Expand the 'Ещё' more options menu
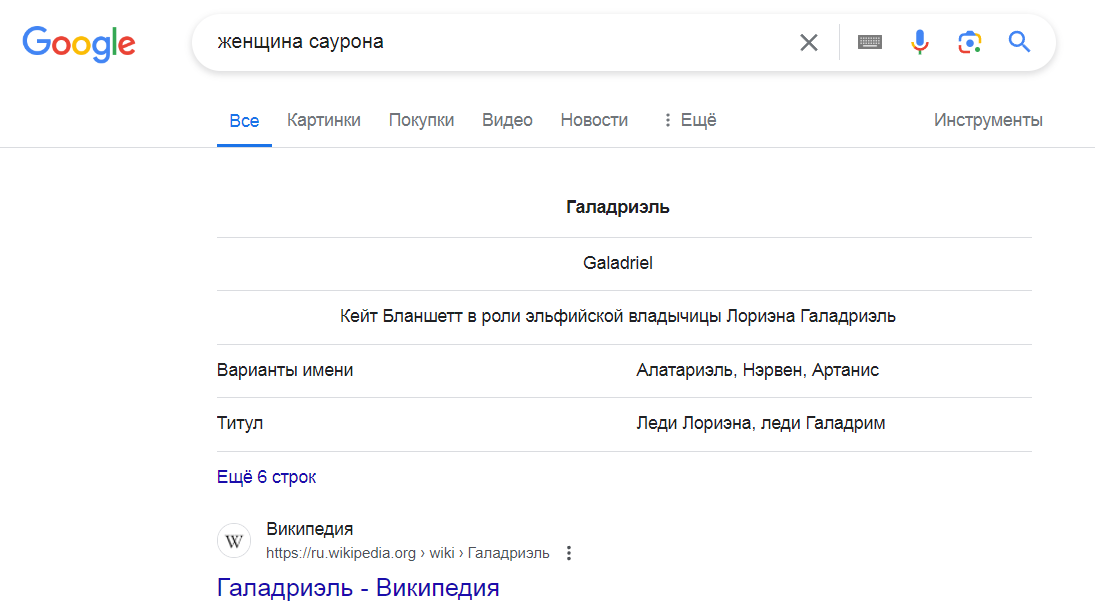 pyautogui.click(x=689, y=120)
